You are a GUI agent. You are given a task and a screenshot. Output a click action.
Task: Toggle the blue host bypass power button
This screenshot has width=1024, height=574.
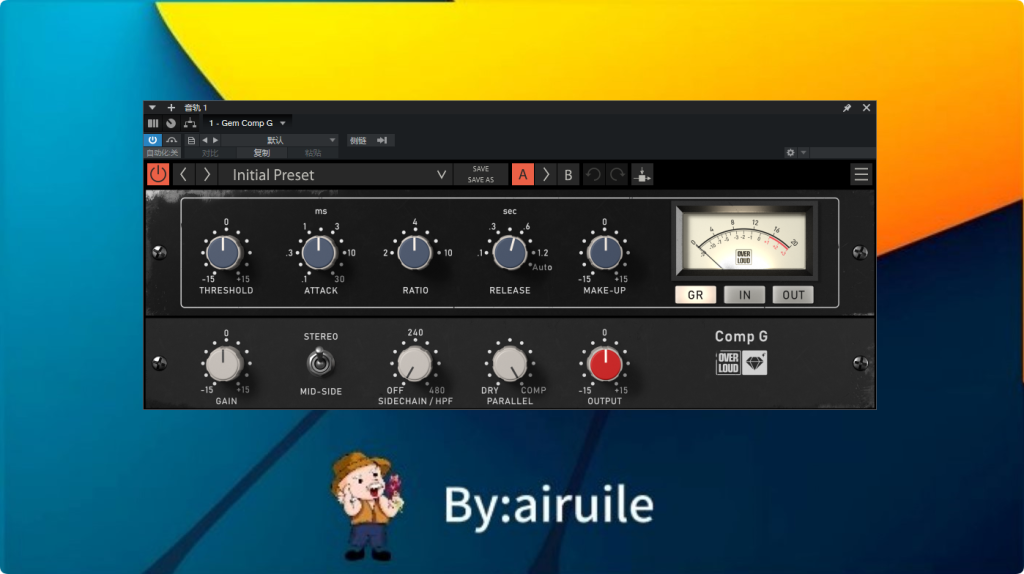click(x=152, y=140)
